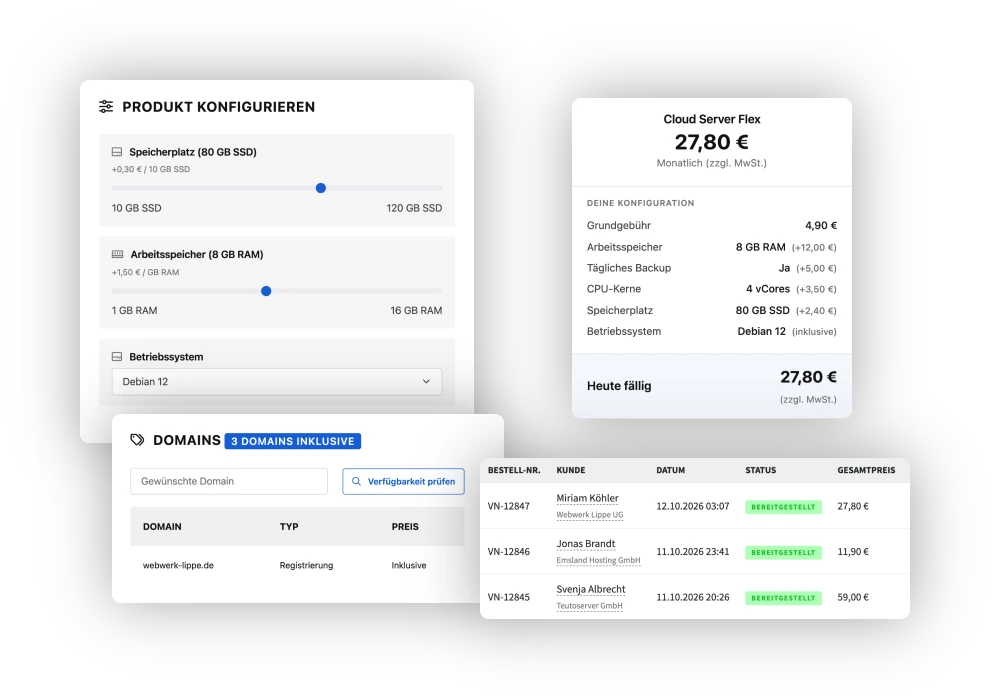Click the sliders icon beside Produkt konfigurieren
The height and width of the screenshot is (700, 1000).
pyautogui.click(x=106, y=106)
